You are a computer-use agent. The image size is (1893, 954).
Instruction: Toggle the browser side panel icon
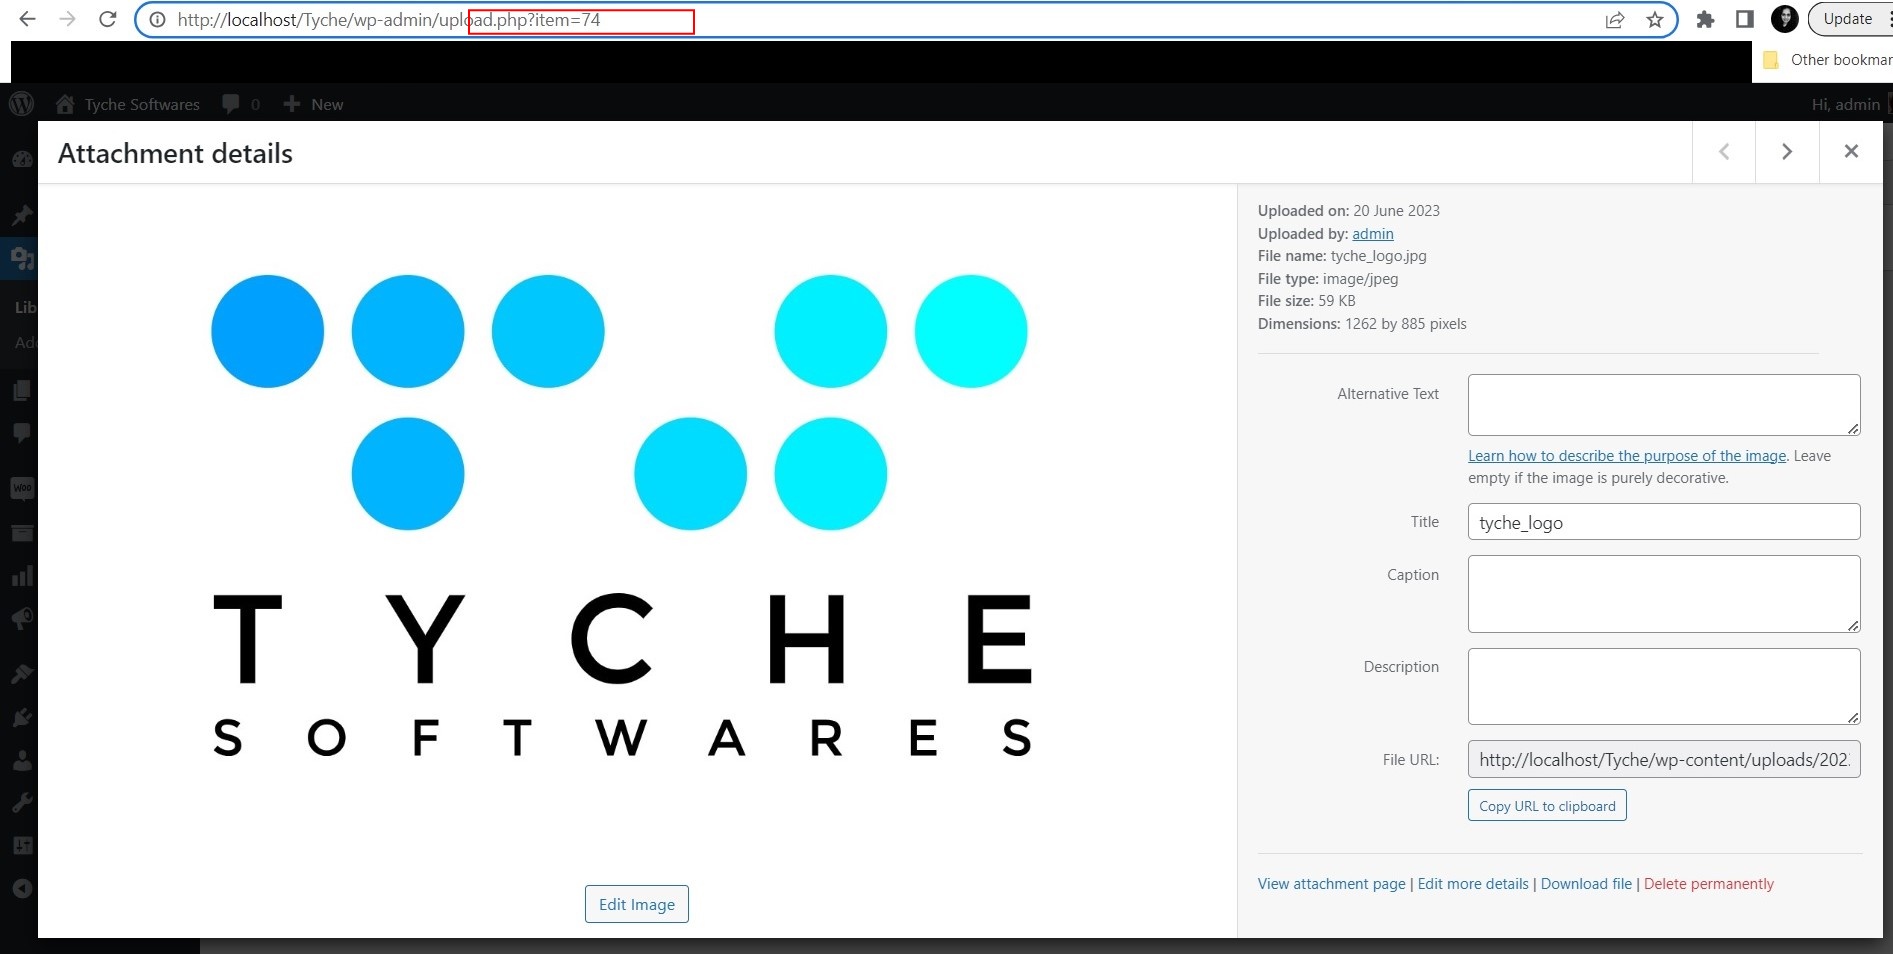[1745, 19]
